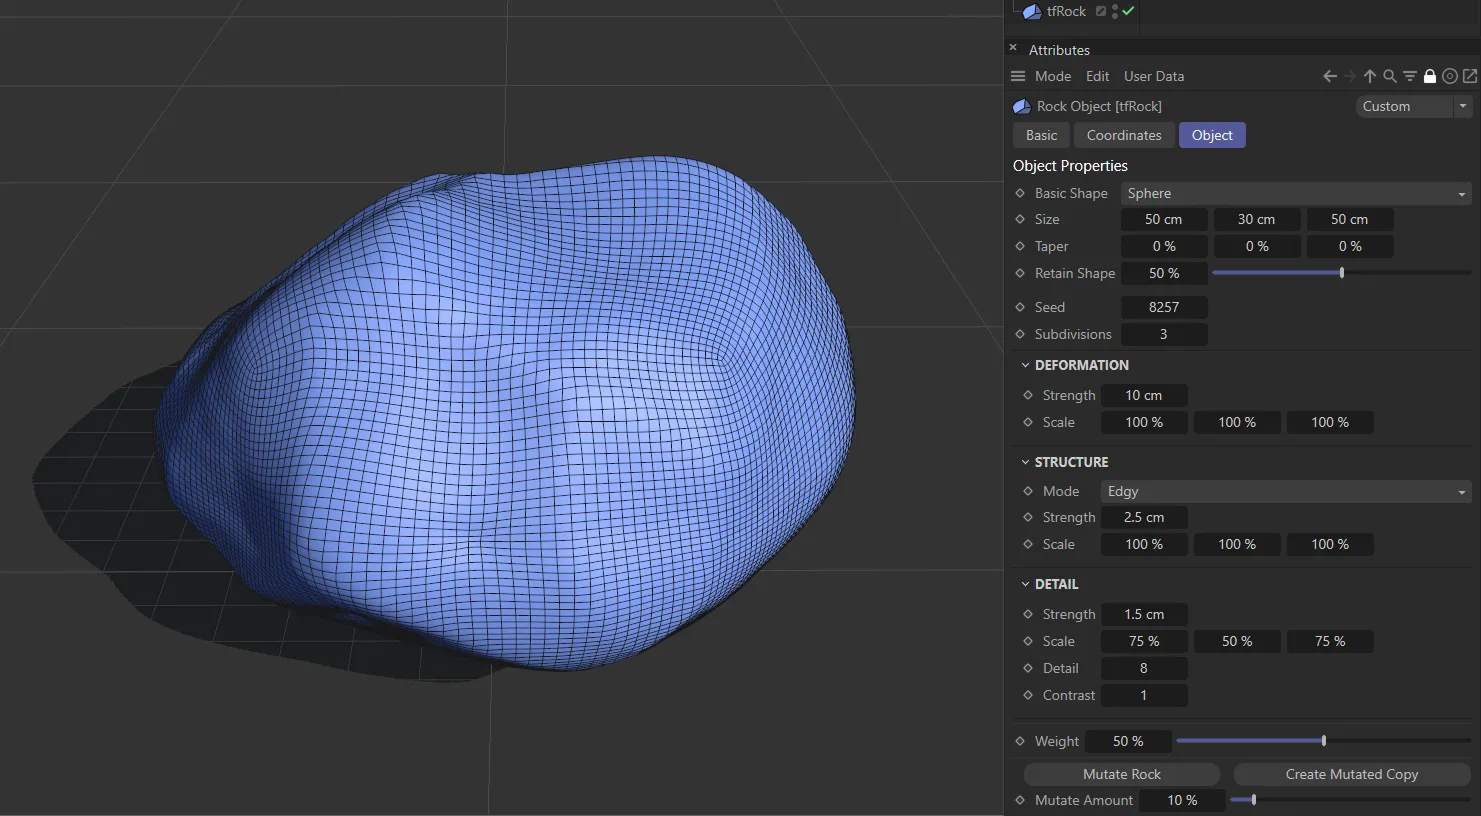Click the tfRock object icon in hierarchy

tap(1032, 12)
